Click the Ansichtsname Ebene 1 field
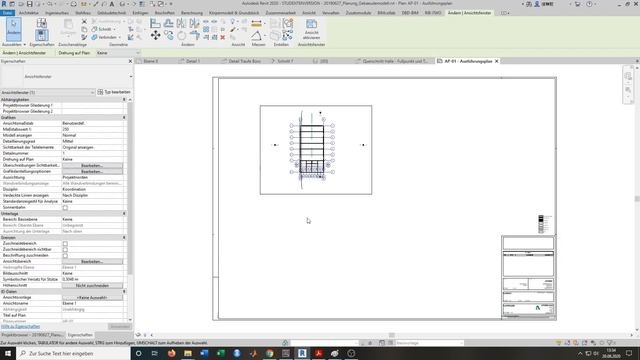Screen dimensions: 640x360 [93, 303]
